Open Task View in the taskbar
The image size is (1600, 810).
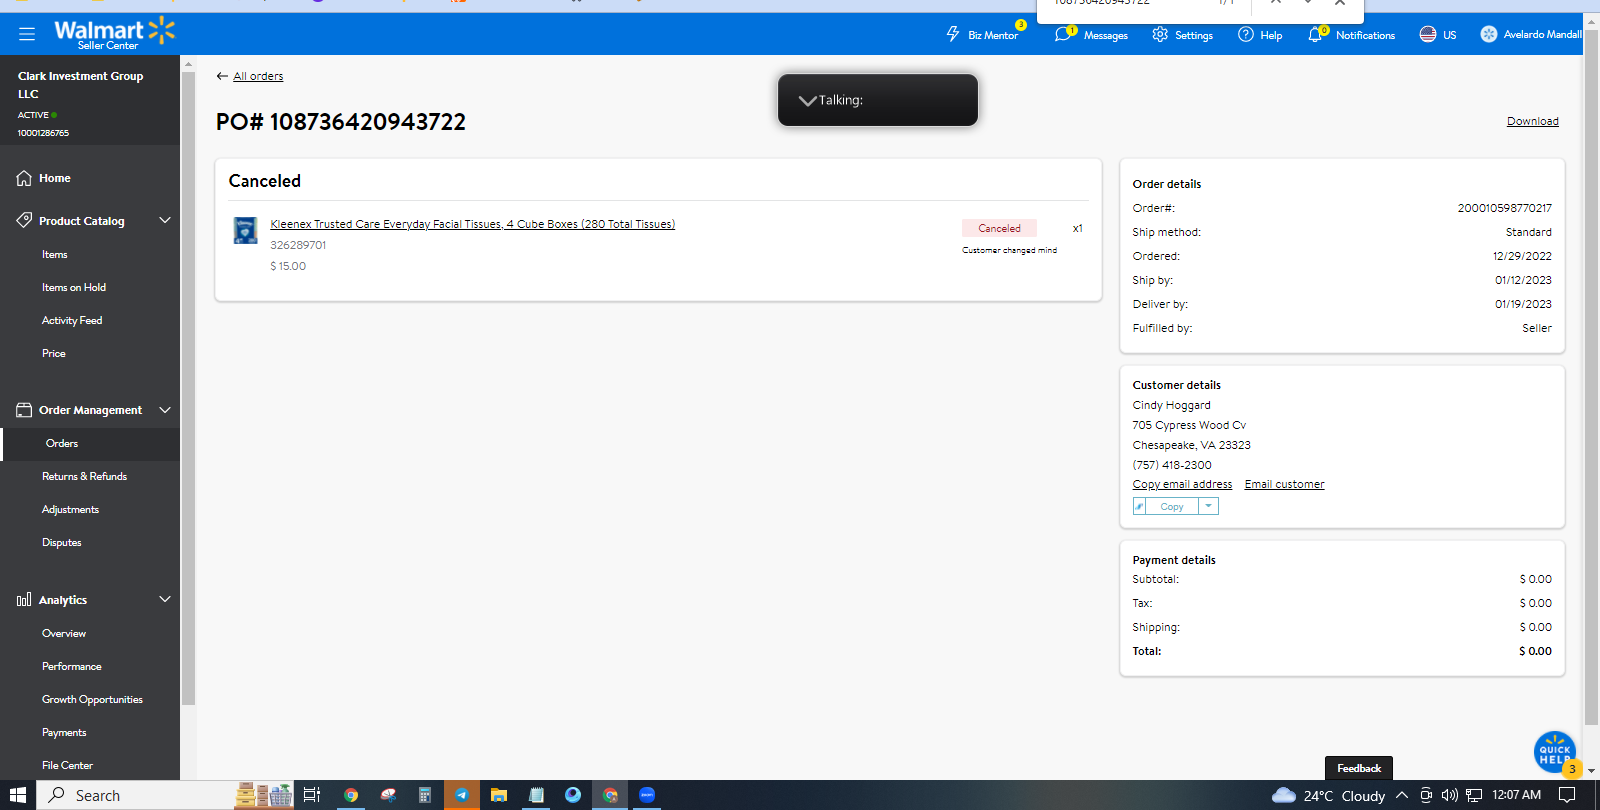[312, 795]
